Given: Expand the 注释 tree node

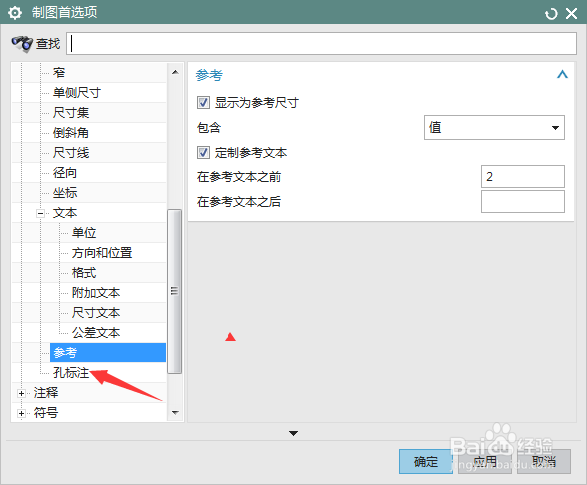Looking at the screenshot, I should click(x=21, y=393).
